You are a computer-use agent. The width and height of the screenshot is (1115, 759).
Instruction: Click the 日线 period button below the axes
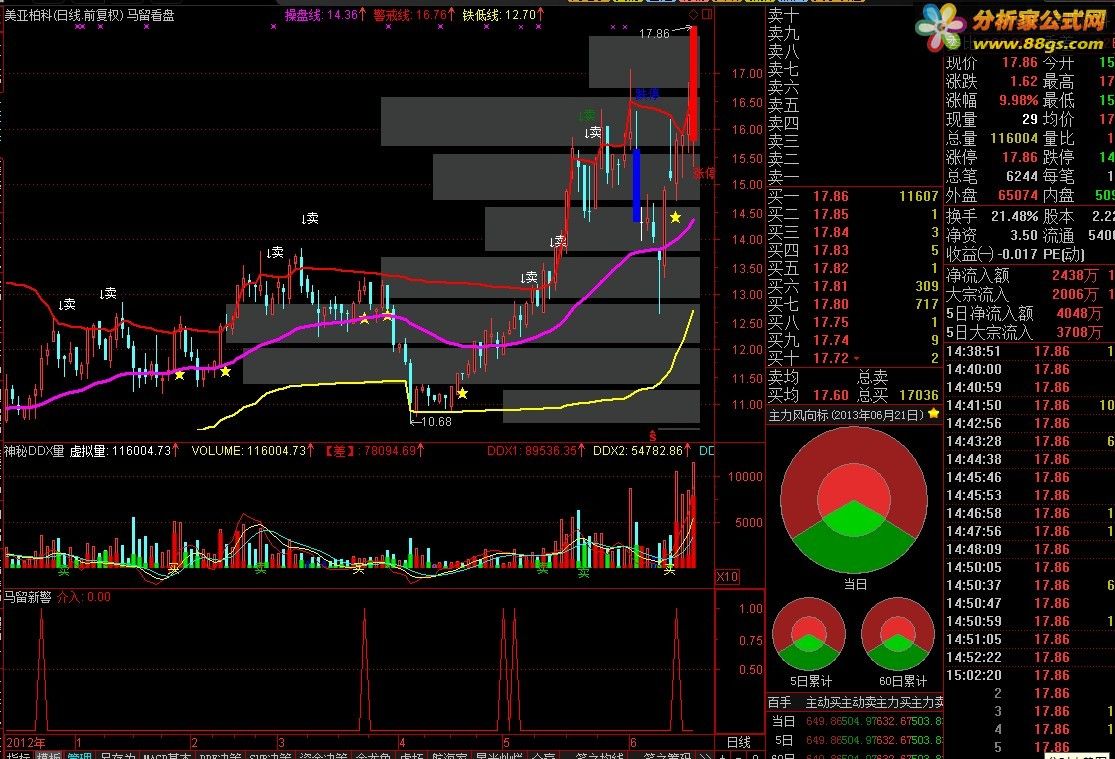click(739, 742)
